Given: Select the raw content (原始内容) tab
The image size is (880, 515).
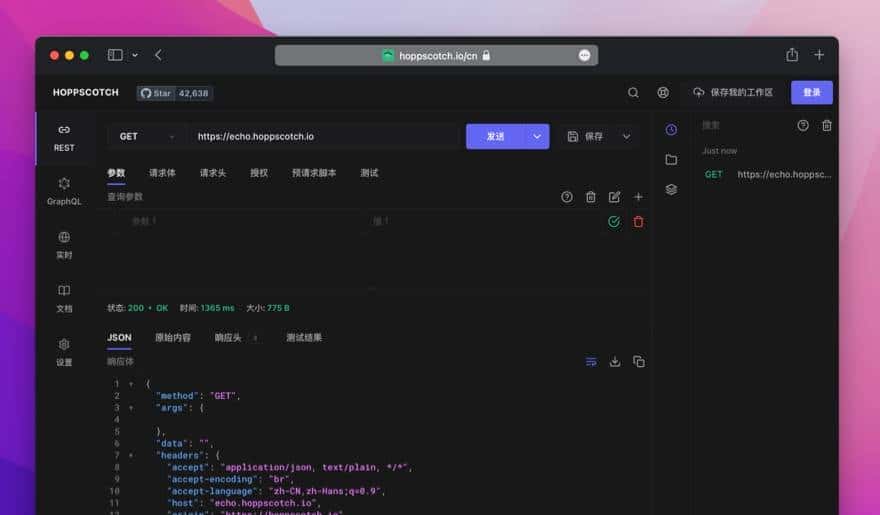Looking at the screenshot, I should [x=173, y=338].
